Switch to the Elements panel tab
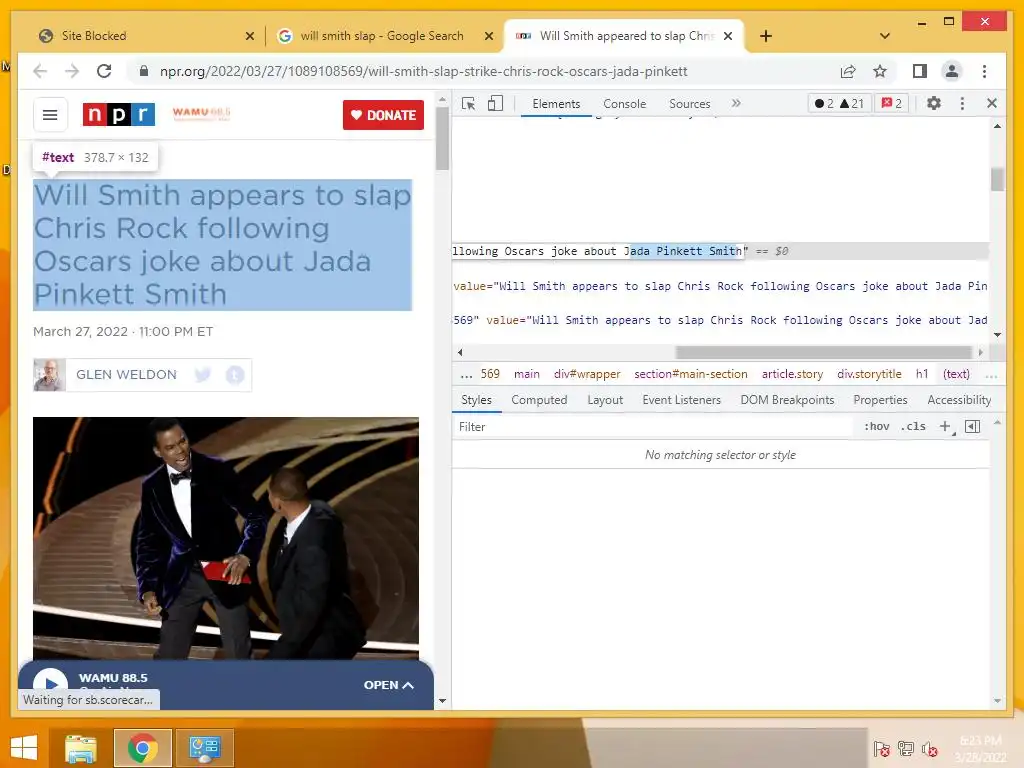 coord(556,104)
